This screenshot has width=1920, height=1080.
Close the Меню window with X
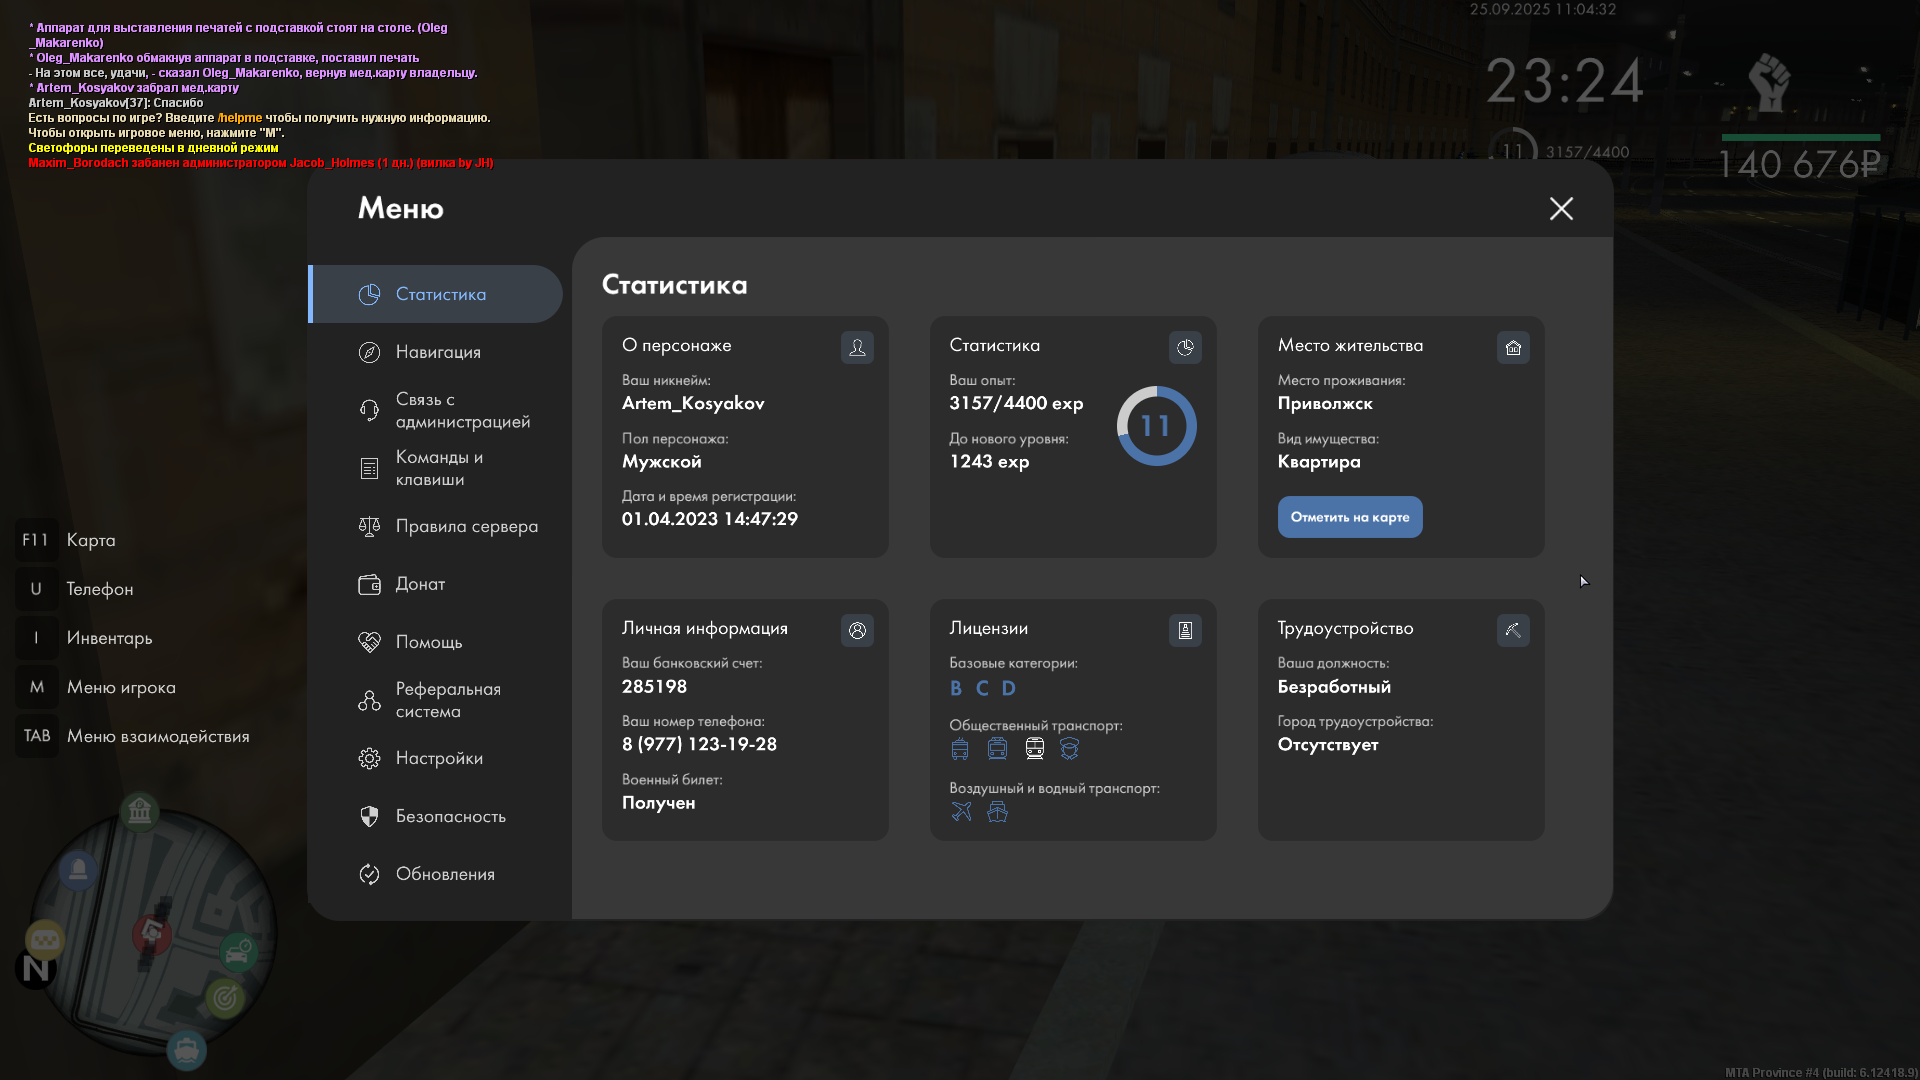(1561, 208)
